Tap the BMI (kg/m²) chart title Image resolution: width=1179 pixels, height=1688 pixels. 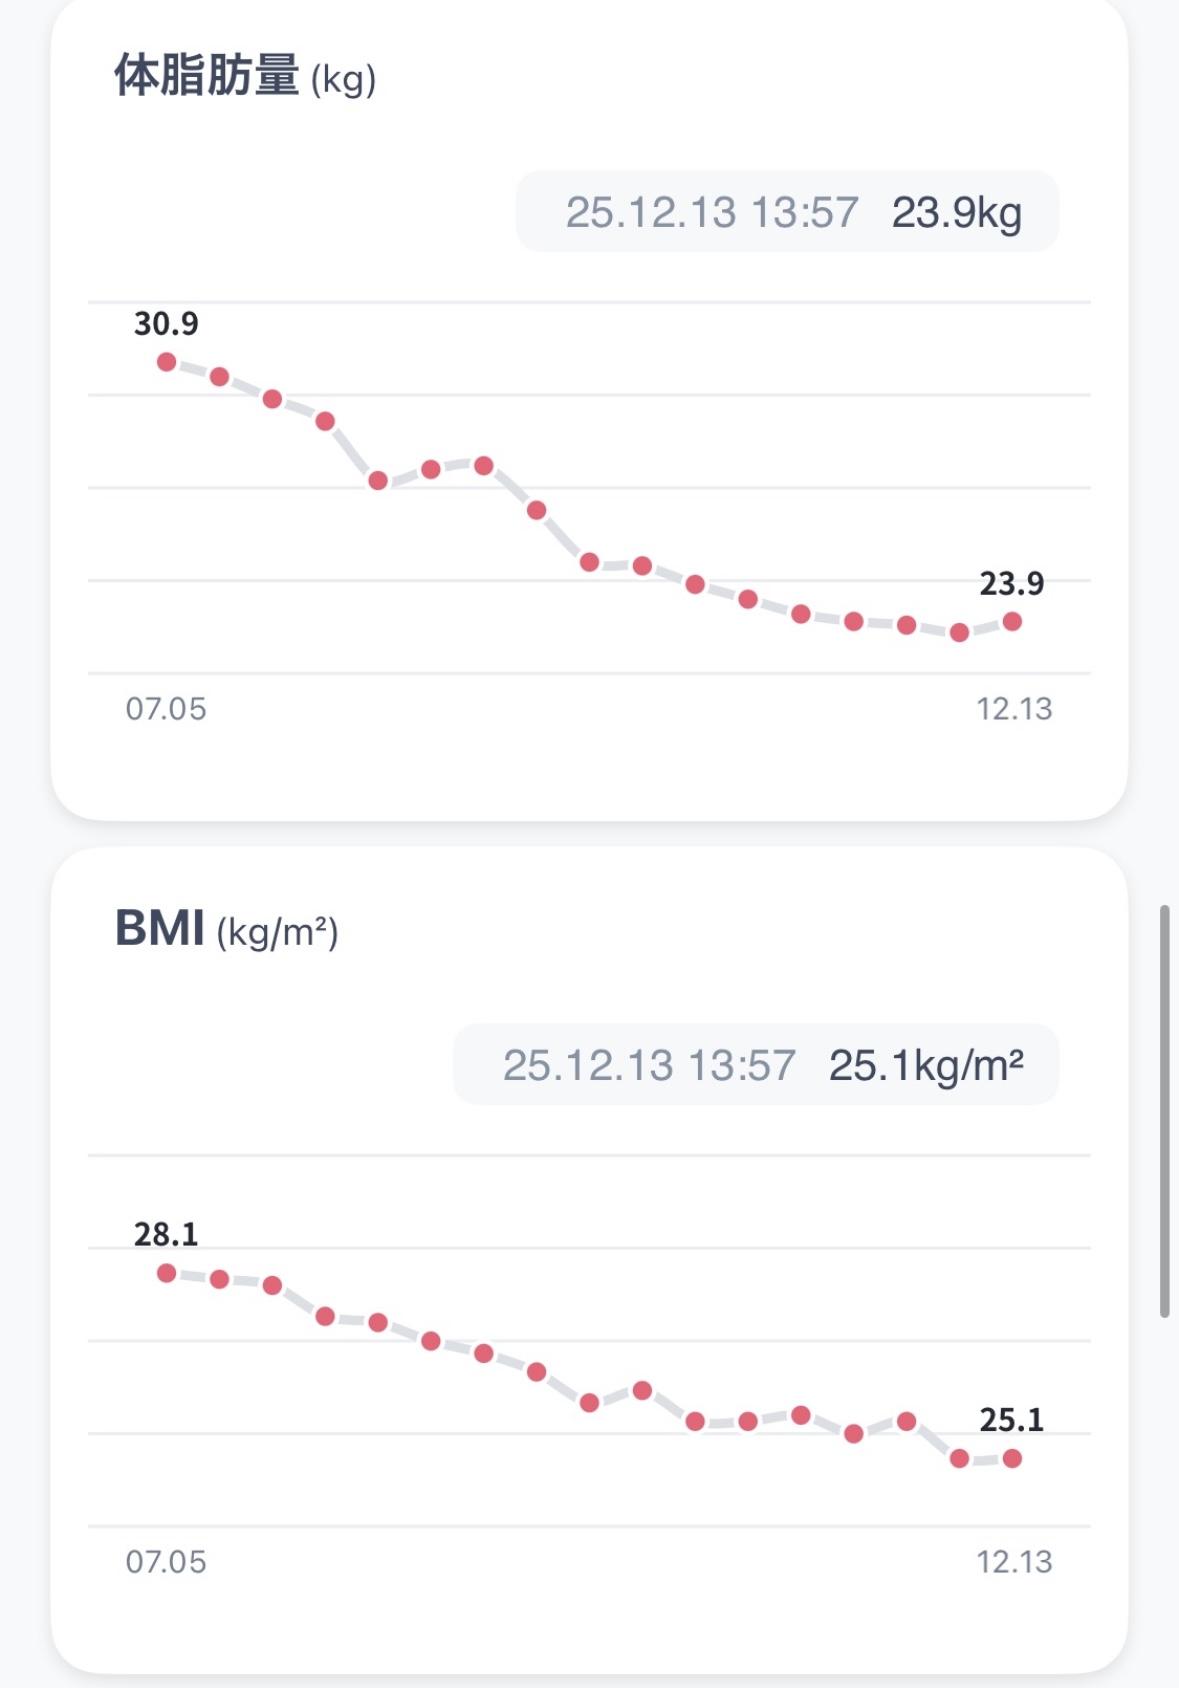click(227, 929)
